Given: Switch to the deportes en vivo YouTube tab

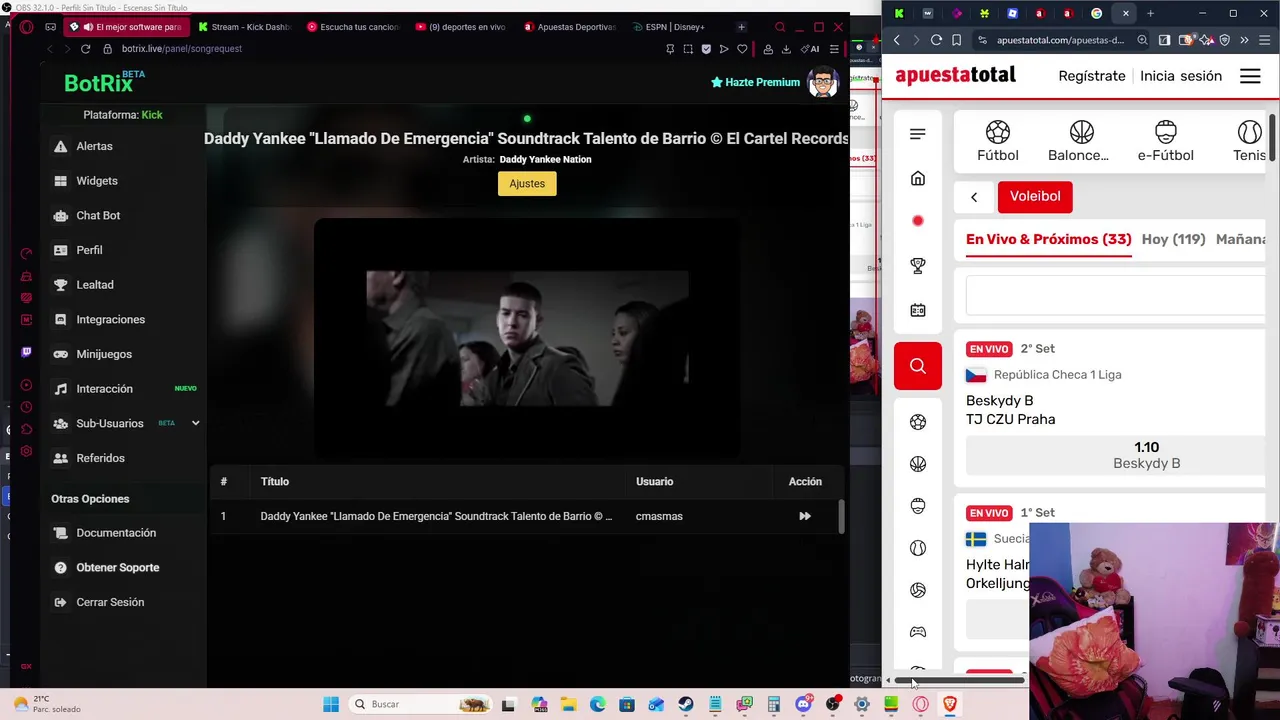Looking at the screenshot, I should pos(460,27).
